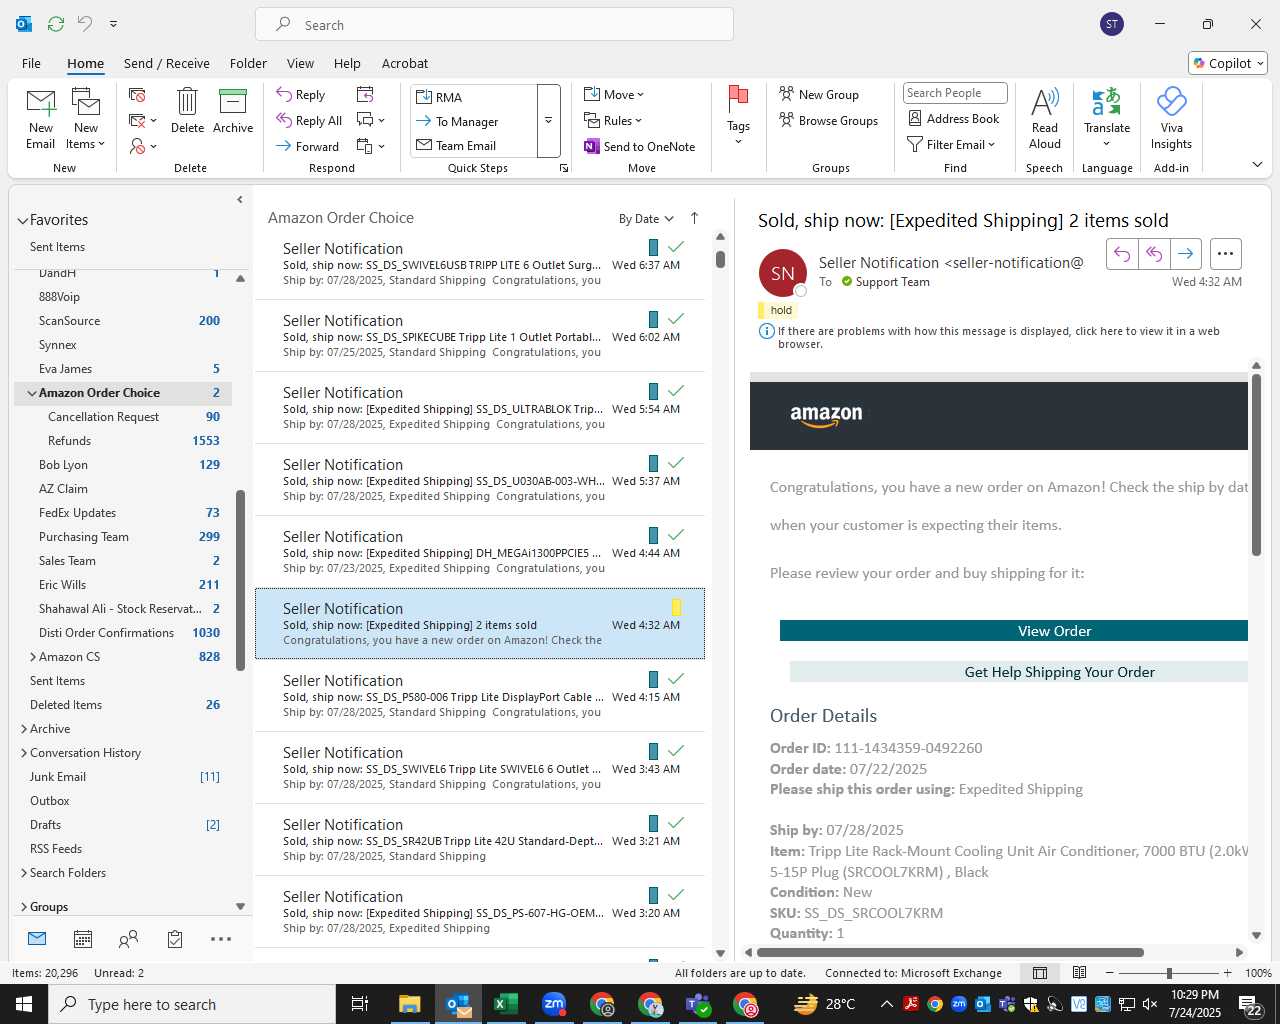The width and height of the screenshot is (1280, 1024).
Task: Adjust the zoom slider in status bar
Action: [x=1169, y=973]
